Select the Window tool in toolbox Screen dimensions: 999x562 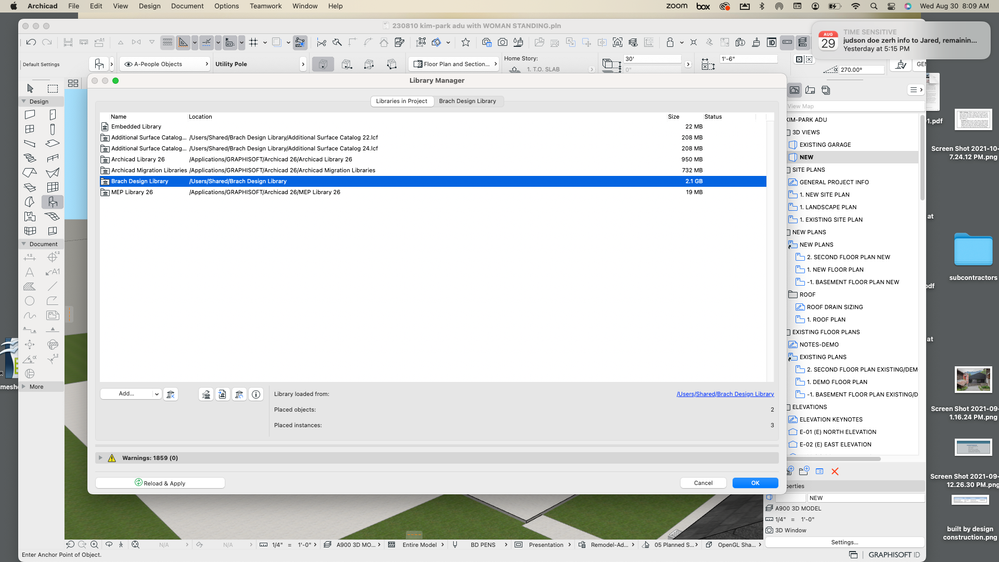pyautogui.click(x=29, y=129)
